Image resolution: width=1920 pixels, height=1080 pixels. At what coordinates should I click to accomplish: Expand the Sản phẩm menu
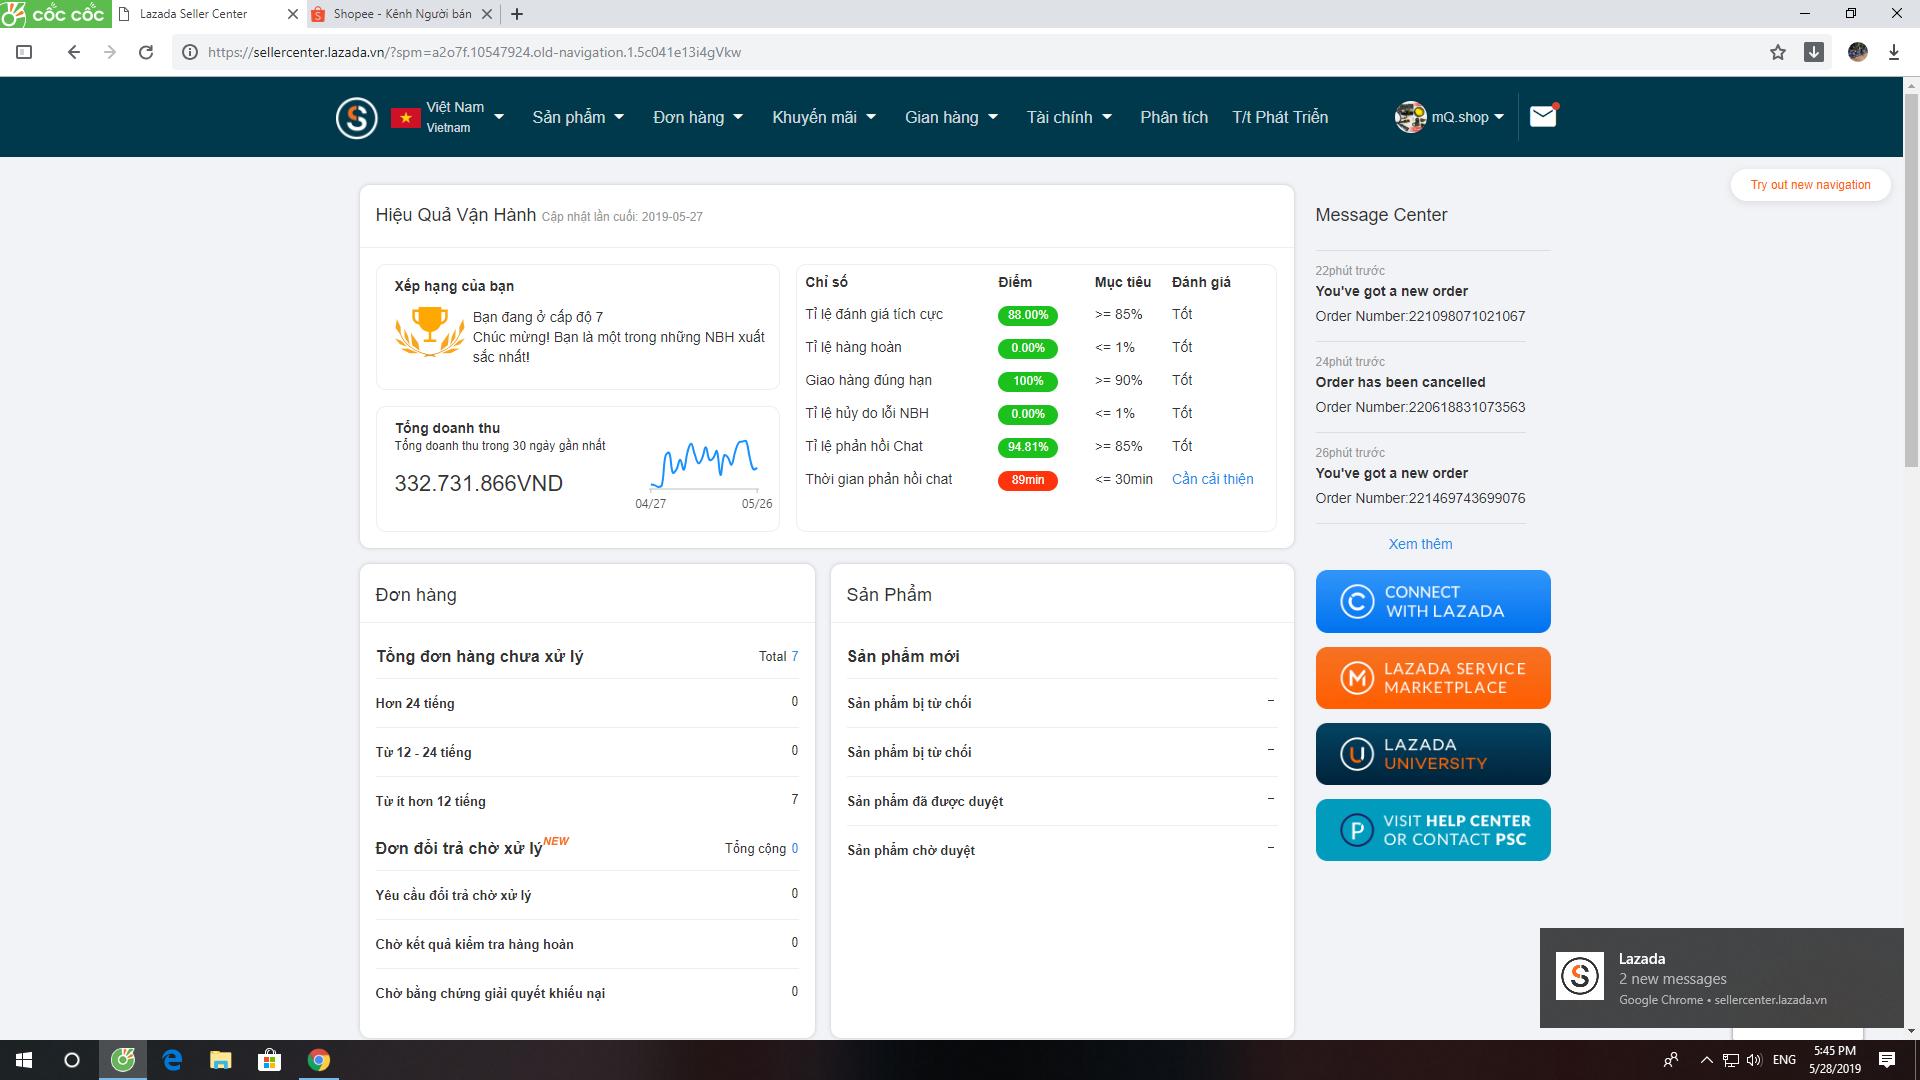coord(578,117)
